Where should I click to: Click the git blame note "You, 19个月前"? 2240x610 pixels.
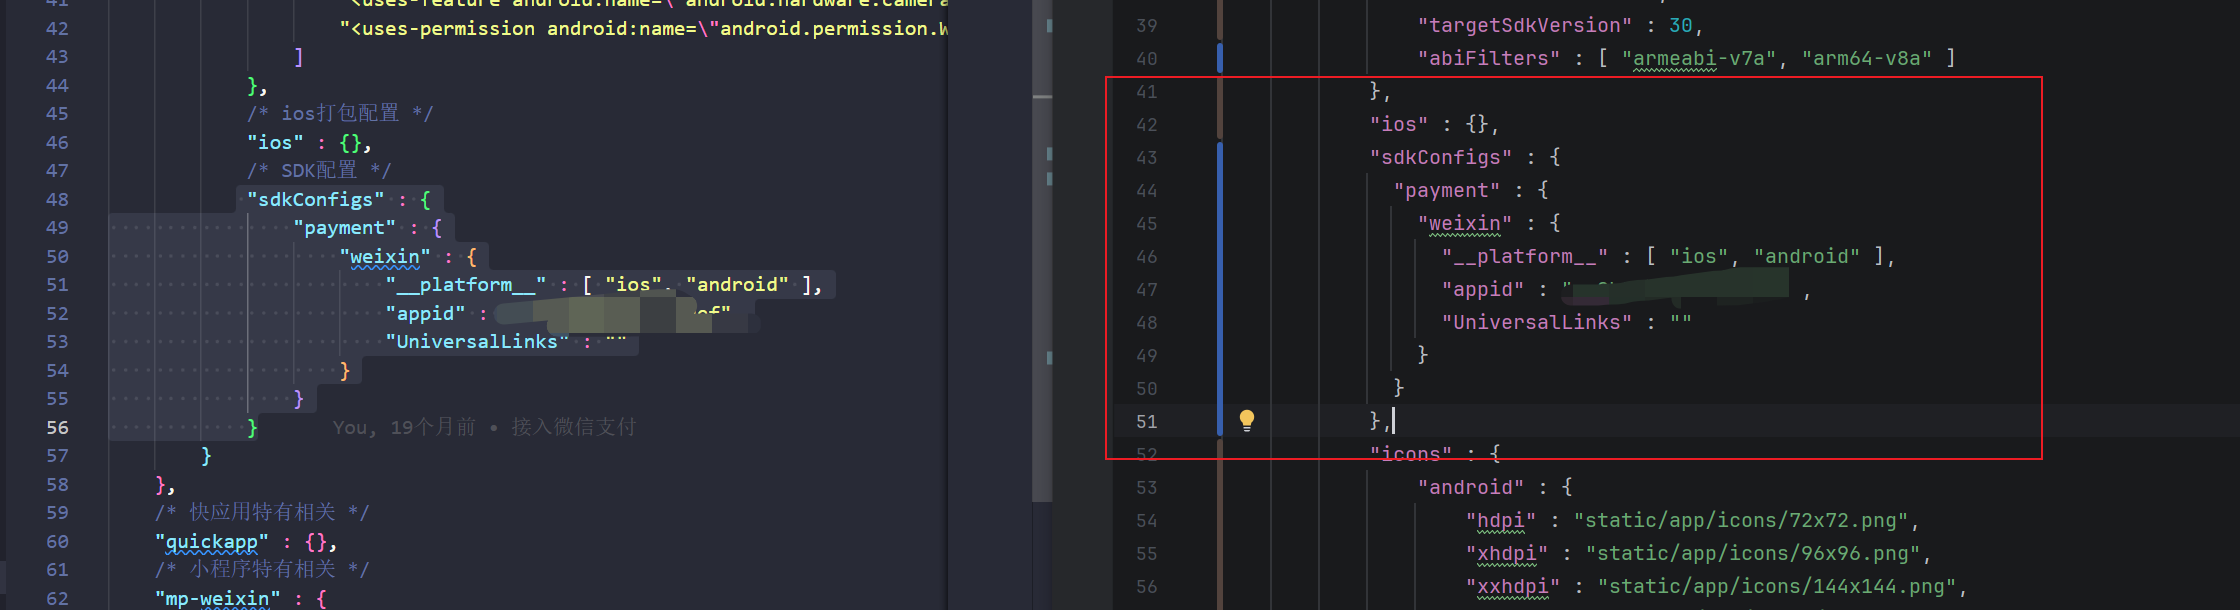tap(405, 427)
